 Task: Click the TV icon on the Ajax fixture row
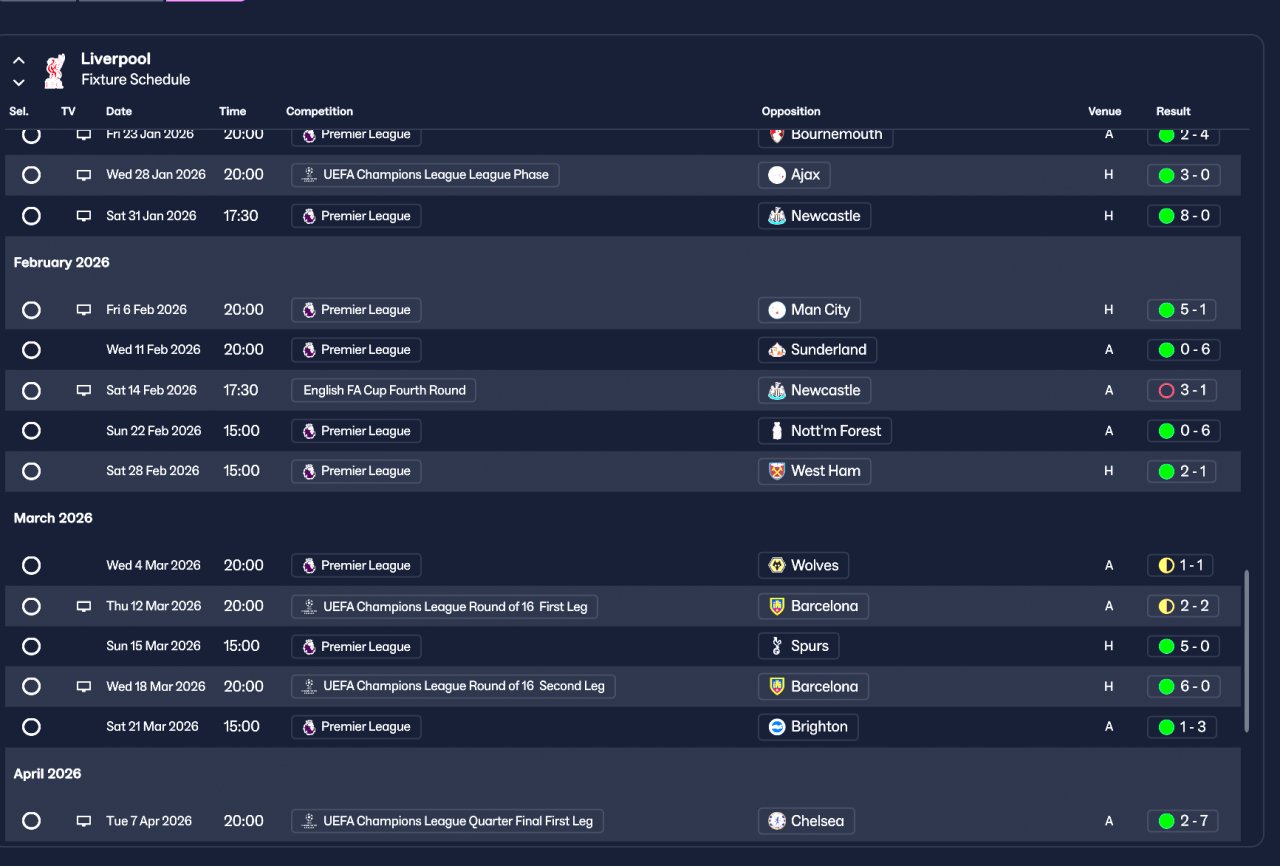pos(84,175)
